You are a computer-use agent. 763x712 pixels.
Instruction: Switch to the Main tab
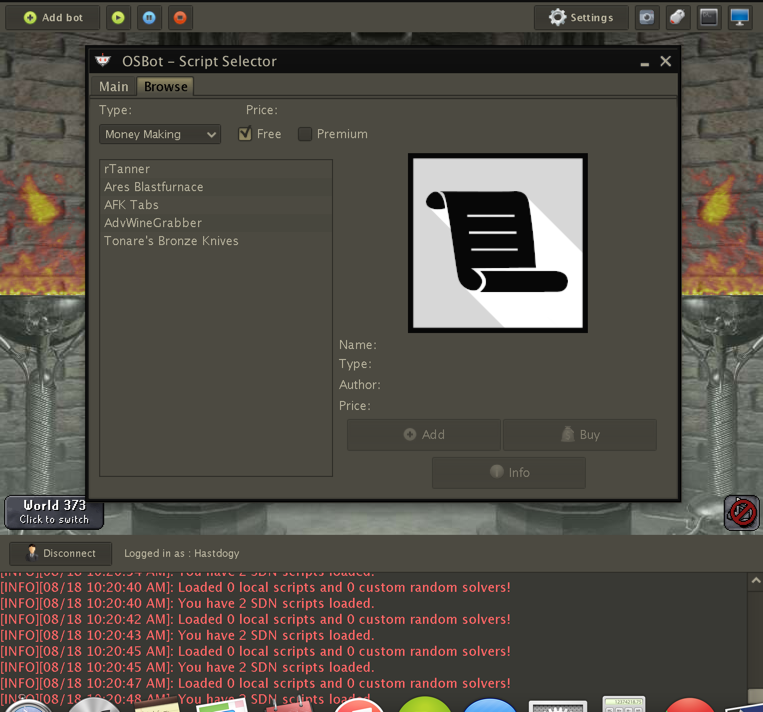114,87
